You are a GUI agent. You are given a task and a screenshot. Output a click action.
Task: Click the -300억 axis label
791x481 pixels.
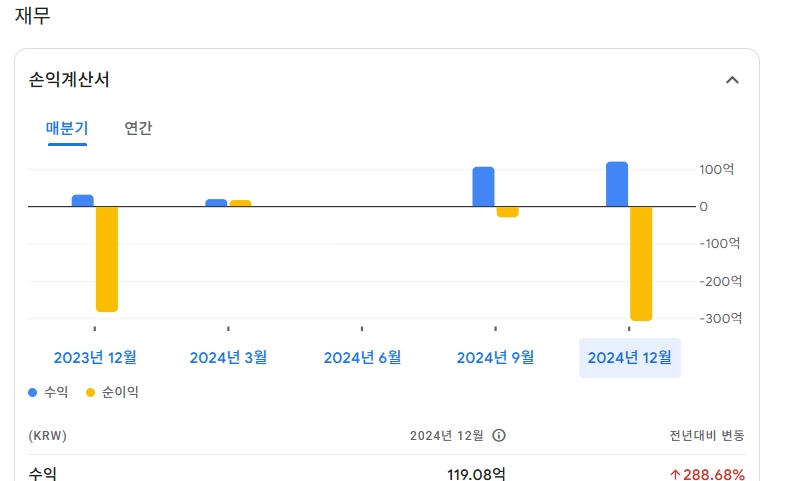720,318
